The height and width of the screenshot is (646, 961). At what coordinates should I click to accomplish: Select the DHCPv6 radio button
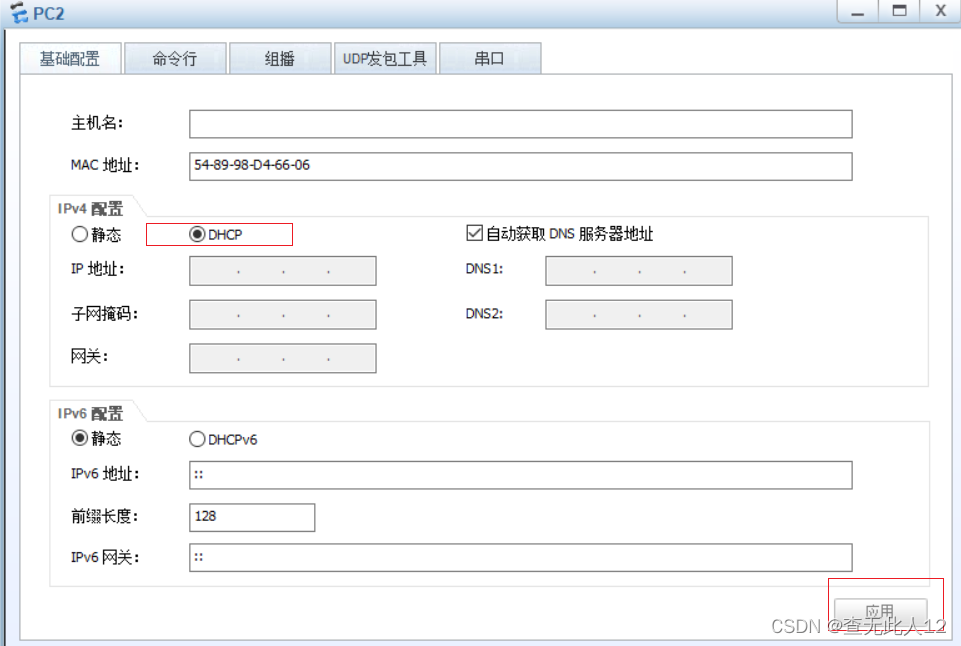pyautogui.click(x=197, y=439)
